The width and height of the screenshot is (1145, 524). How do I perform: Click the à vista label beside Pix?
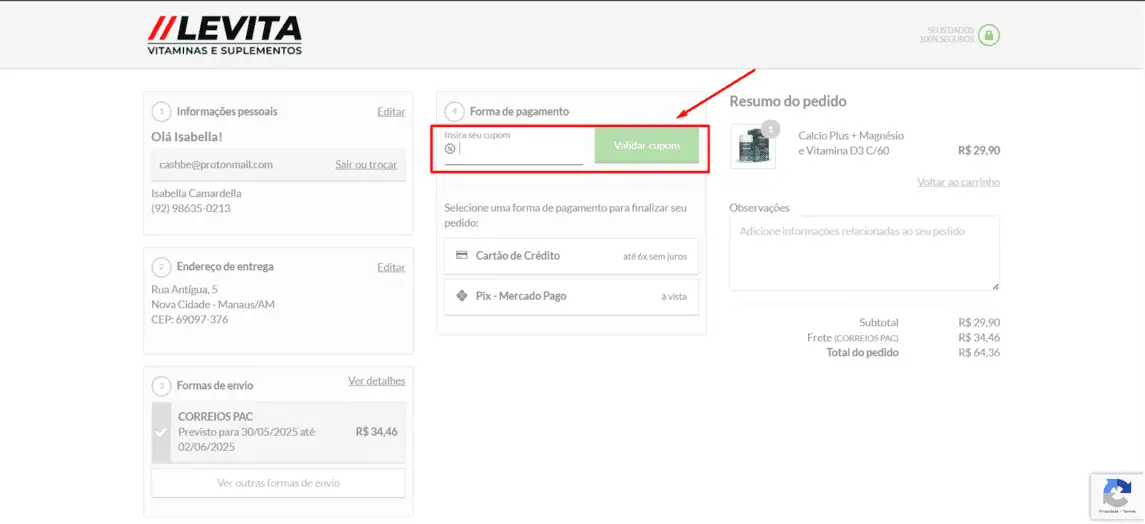(x=674, y=296)
